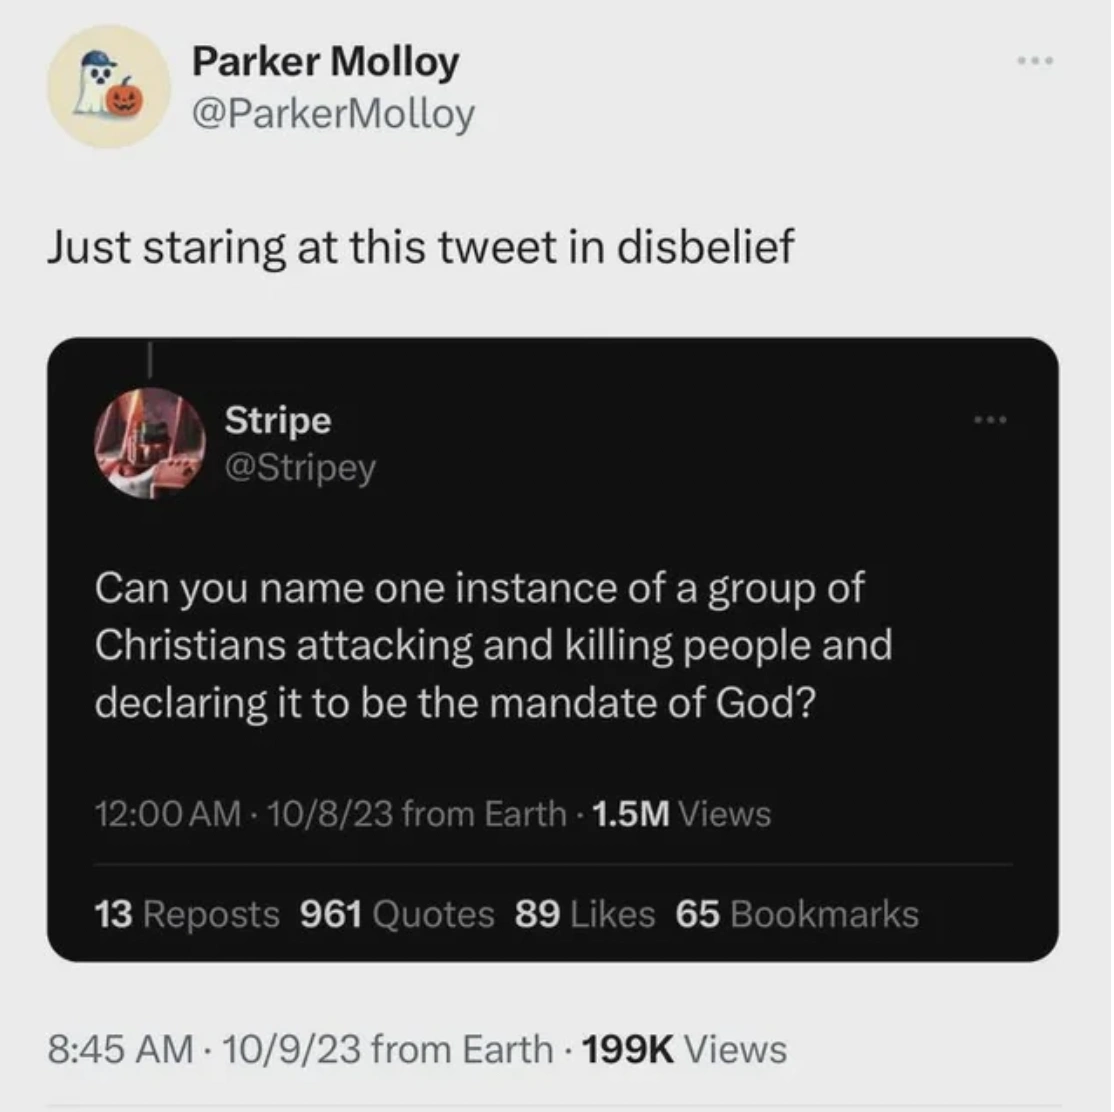The image size is (1114, 1112).
Task: Click Parker Molloy's ghost profile avatar
Action: tap(109, 87)
